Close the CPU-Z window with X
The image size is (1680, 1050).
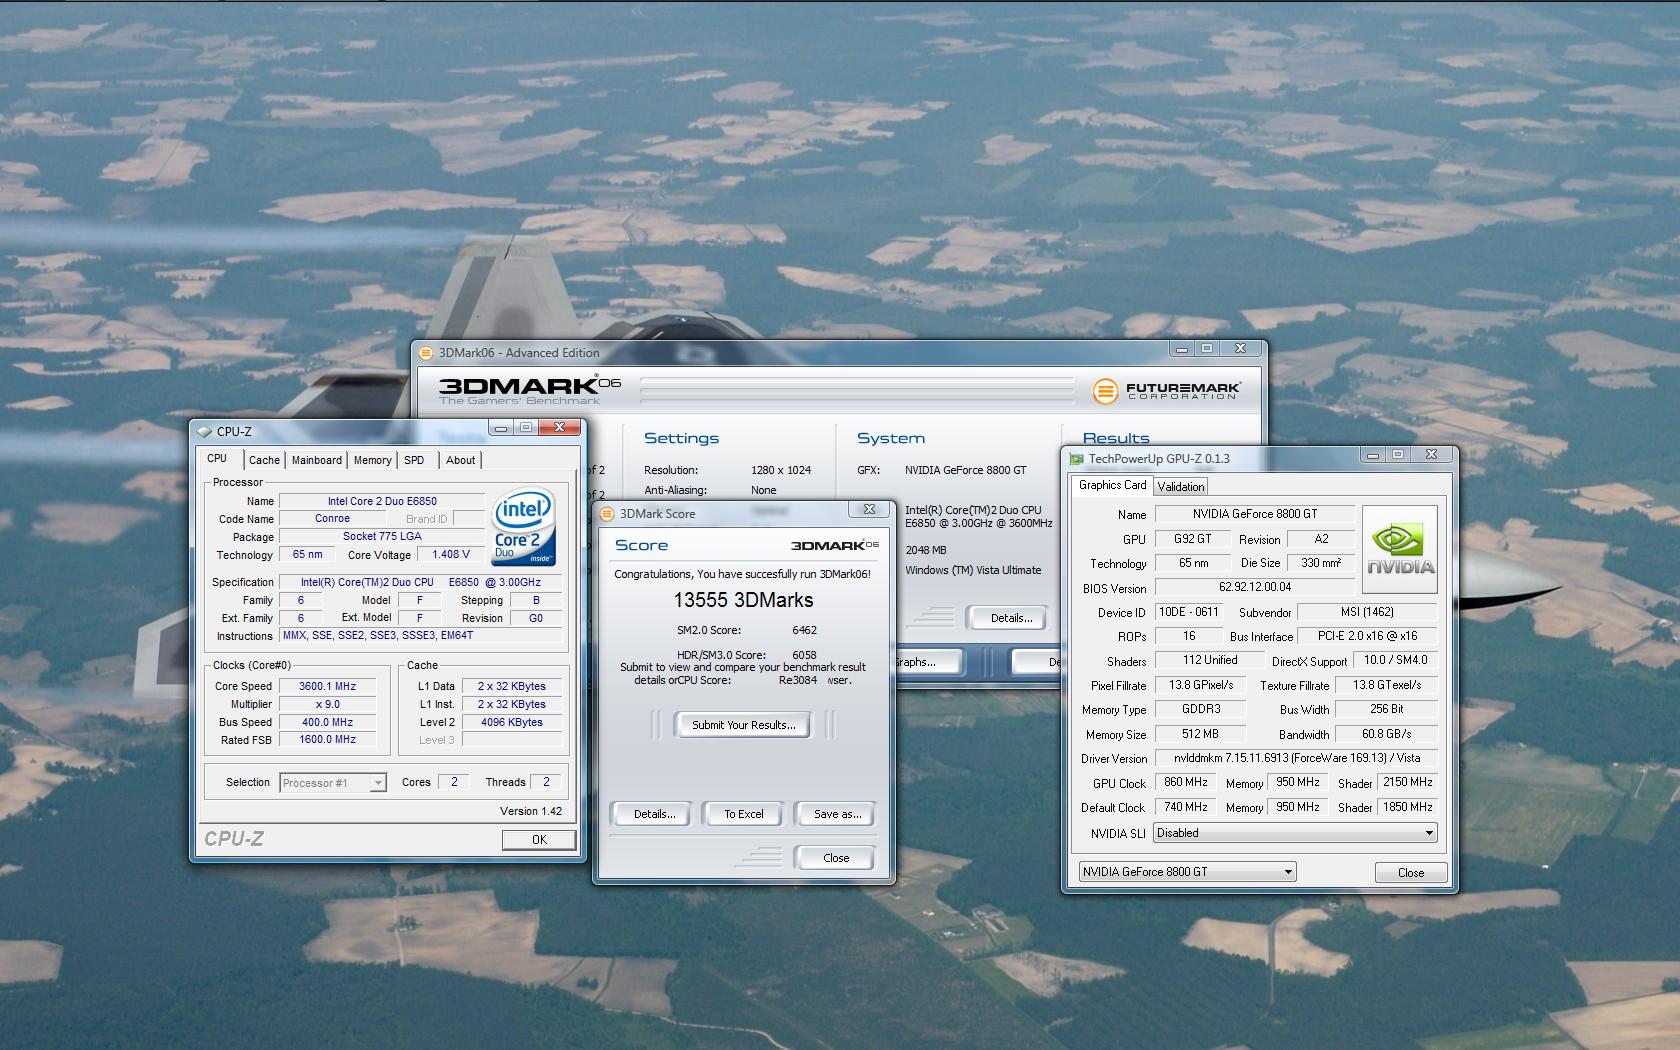point(559,427)
